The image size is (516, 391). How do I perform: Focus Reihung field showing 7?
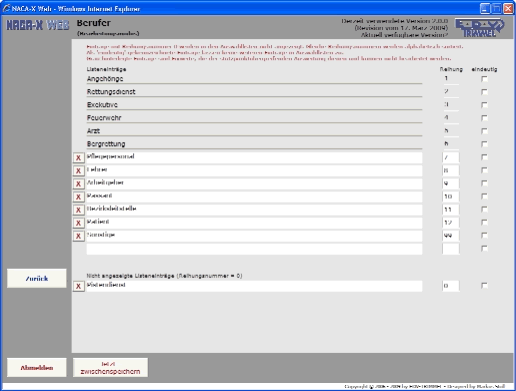(x=451, y=157)
